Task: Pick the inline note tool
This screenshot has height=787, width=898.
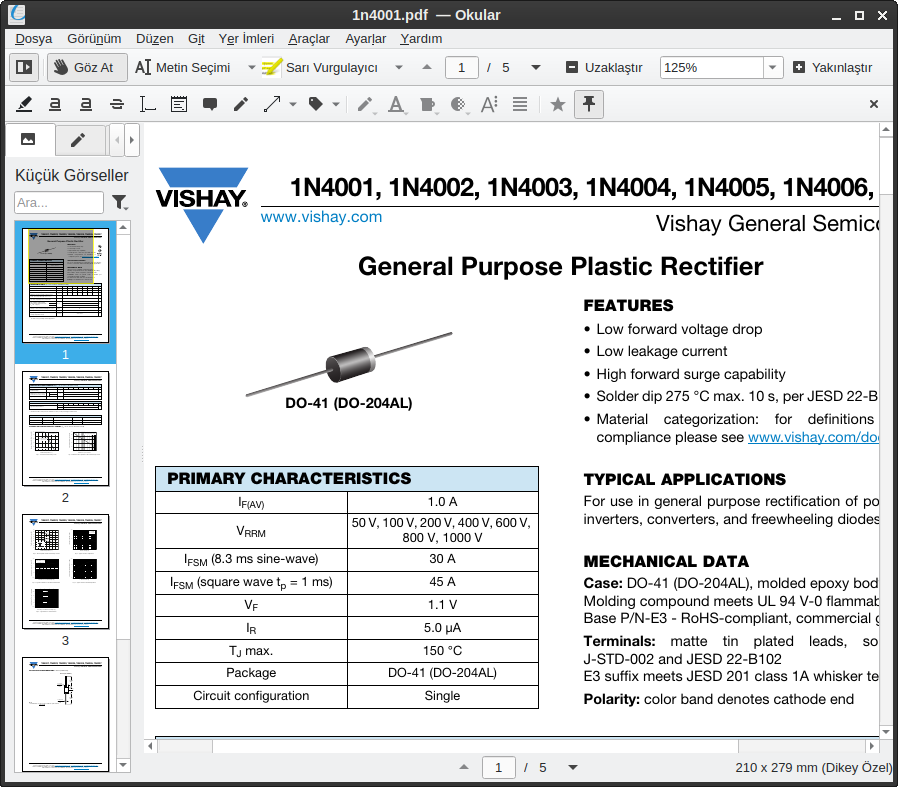Action: [x=179, y=104]
